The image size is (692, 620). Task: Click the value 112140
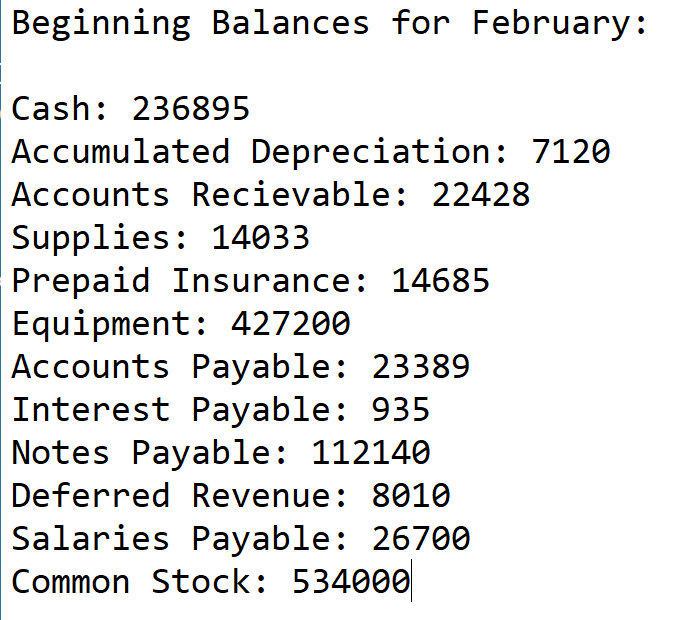pyautogui.click(x=370, y=453)
